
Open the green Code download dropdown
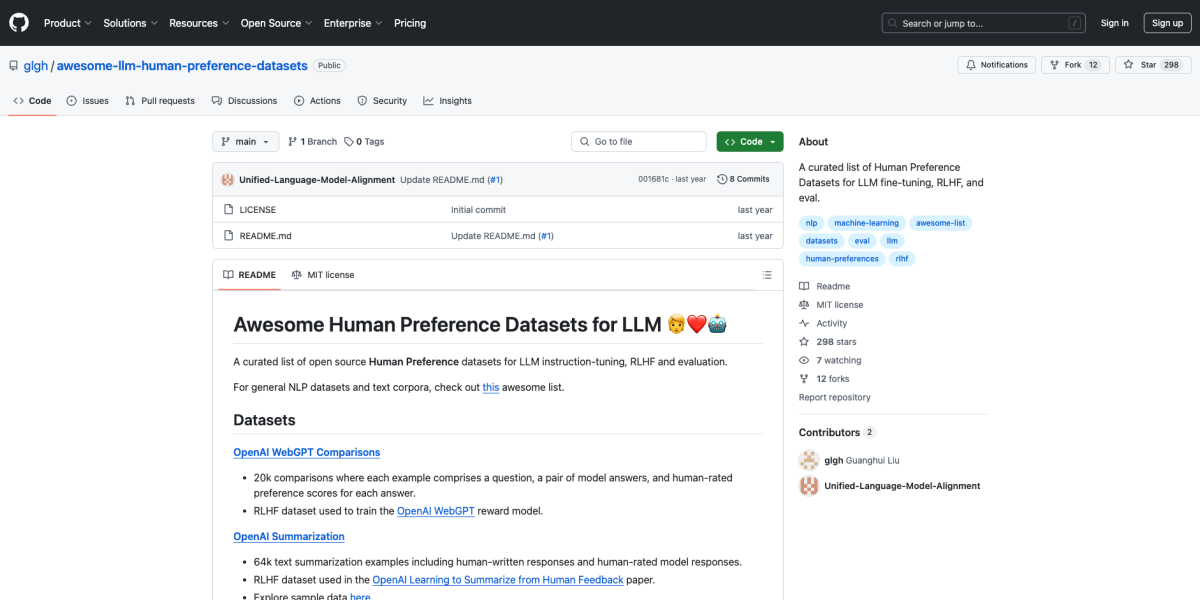(x=749, y=141)
